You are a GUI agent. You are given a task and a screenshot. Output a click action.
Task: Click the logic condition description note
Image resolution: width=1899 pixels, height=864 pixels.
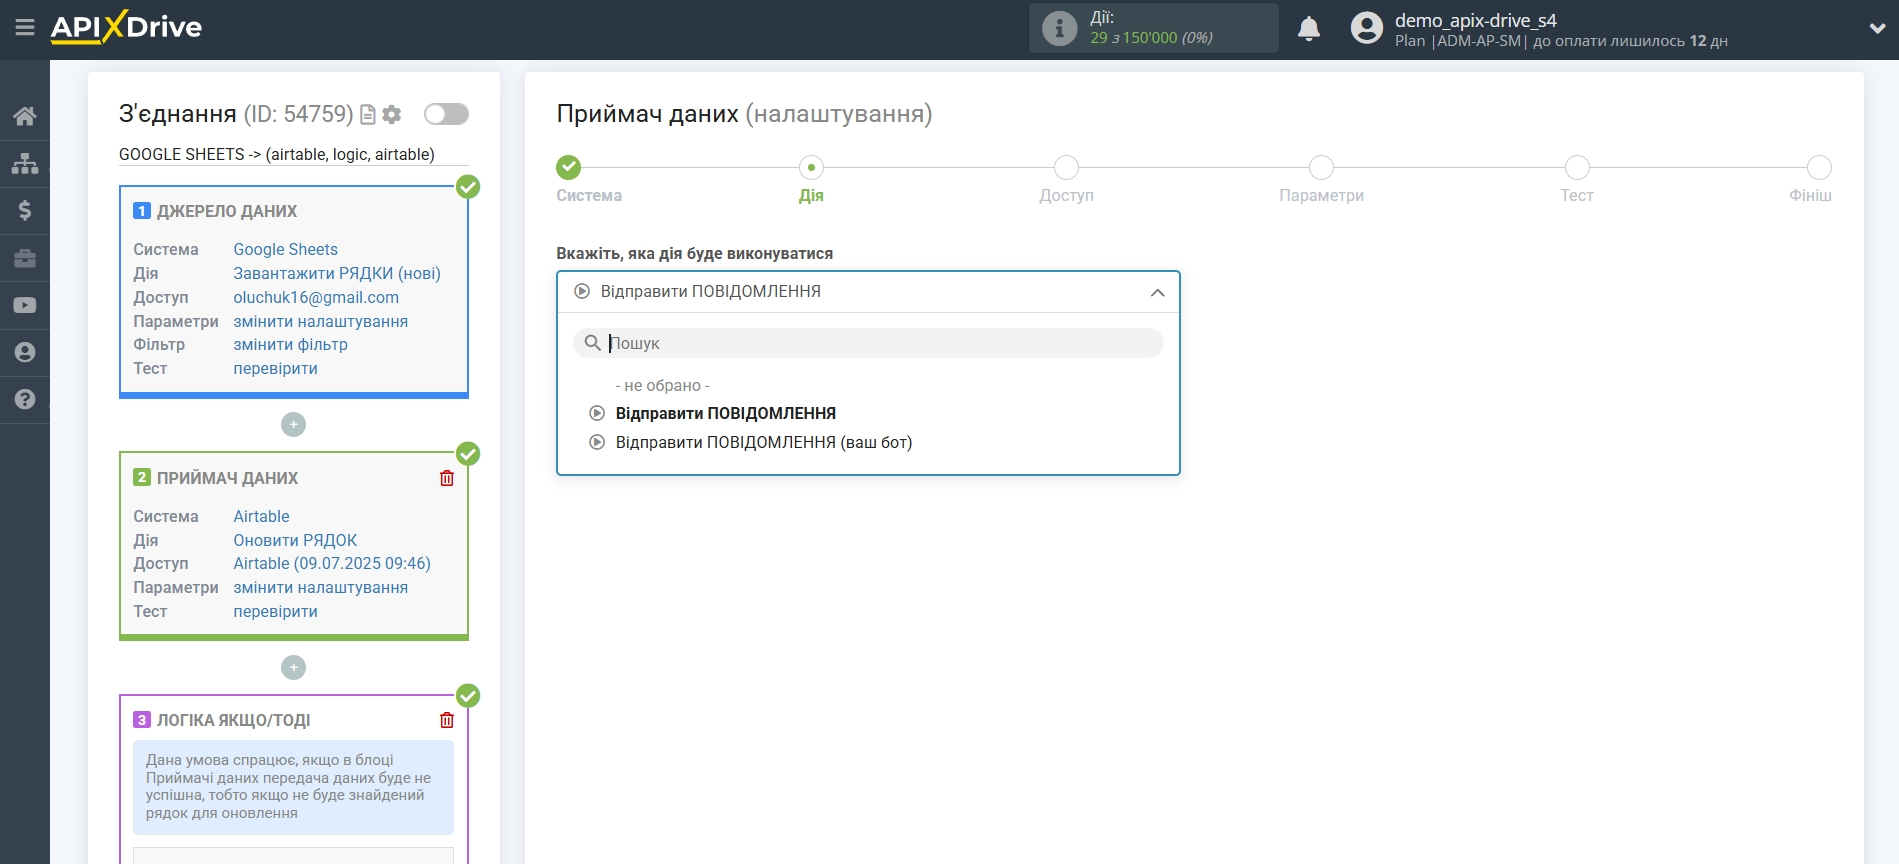coord(293,787)
